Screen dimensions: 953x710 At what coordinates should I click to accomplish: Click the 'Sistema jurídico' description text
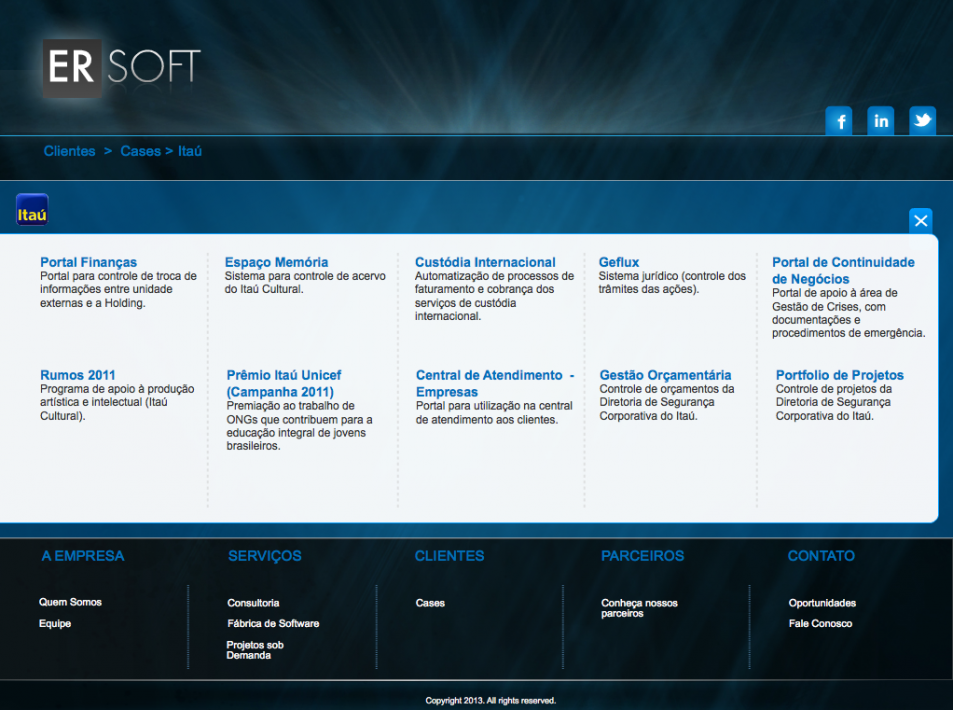point(672,283)
